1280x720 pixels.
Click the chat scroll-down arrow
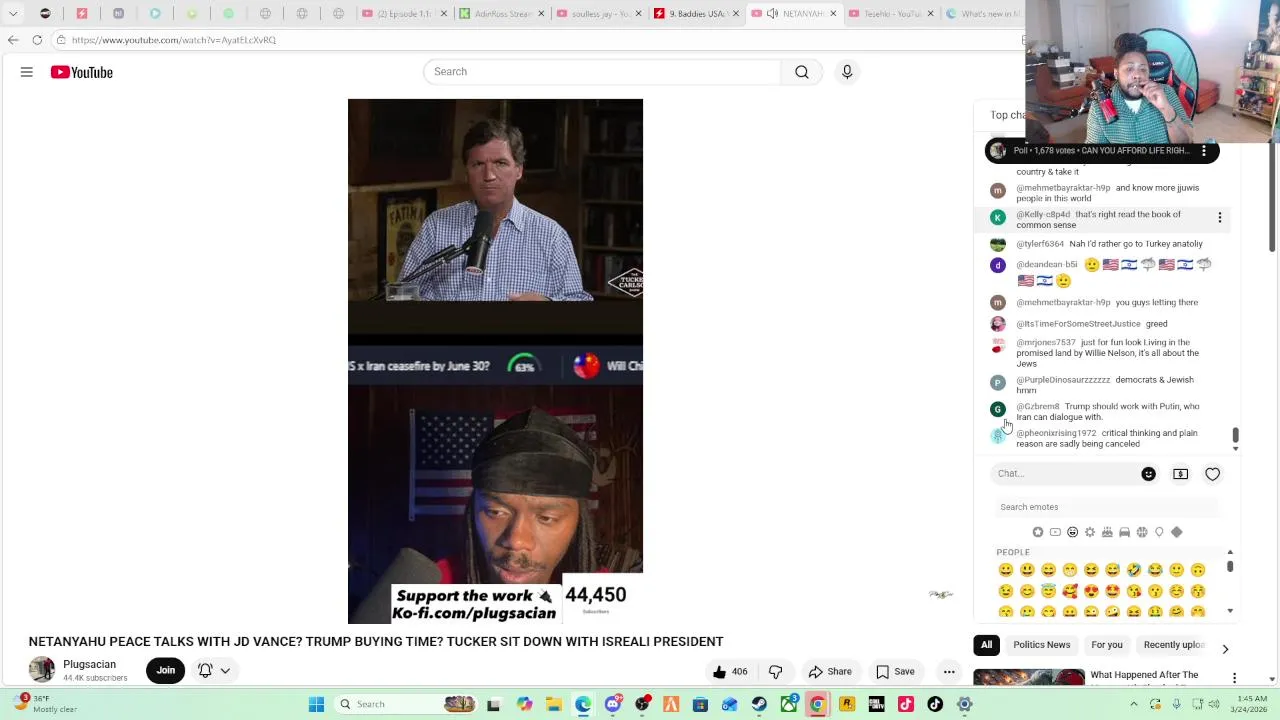click(x=1235, y=449)
